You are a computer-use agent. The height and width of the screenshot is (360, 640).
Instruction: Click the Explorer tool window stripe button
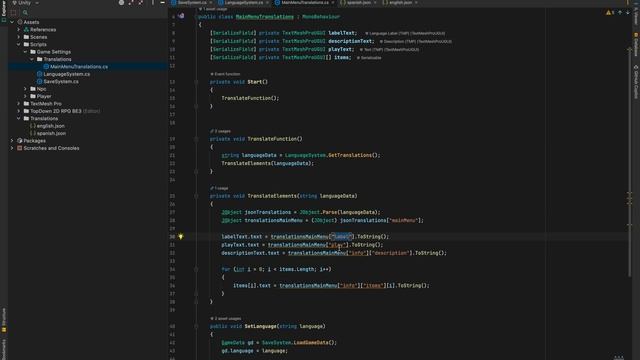pyautogui.click(x=4, y=10)
